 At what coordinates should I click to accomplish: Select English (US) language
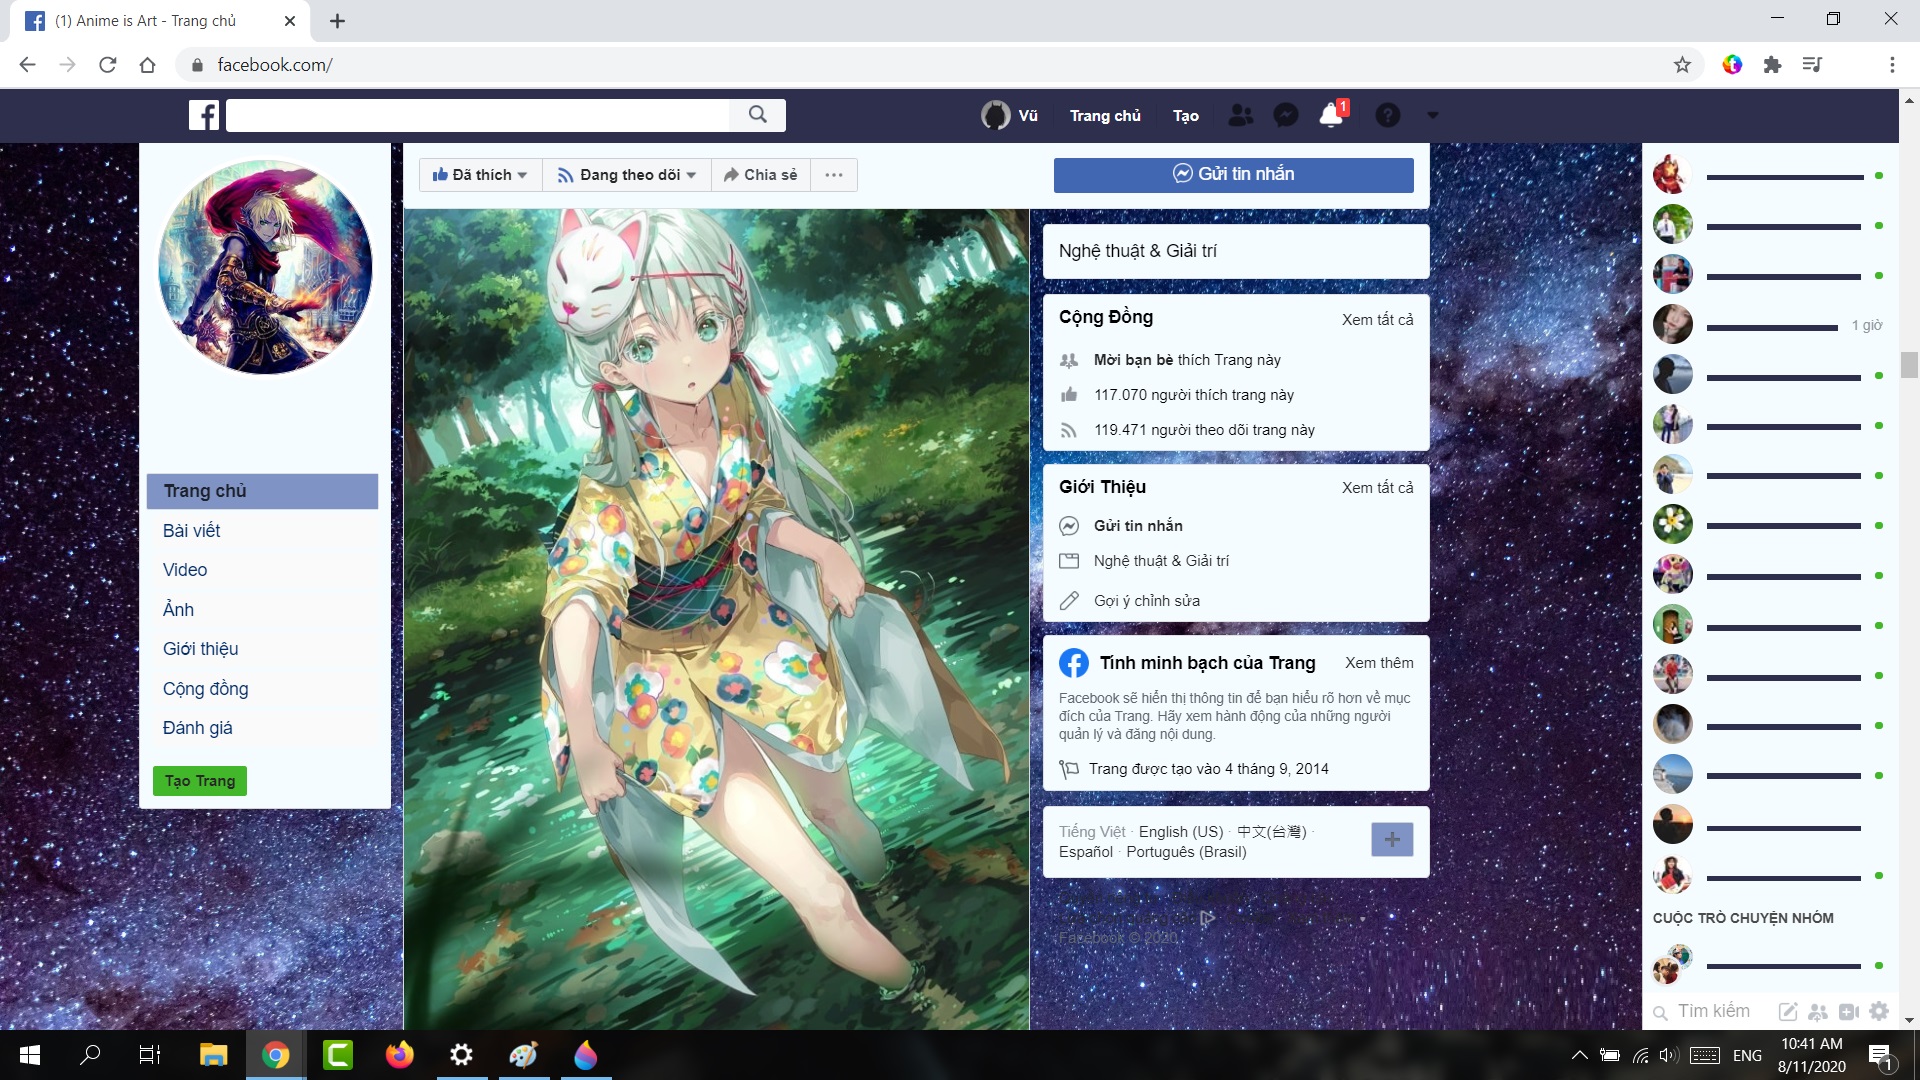click(1181, 832)
